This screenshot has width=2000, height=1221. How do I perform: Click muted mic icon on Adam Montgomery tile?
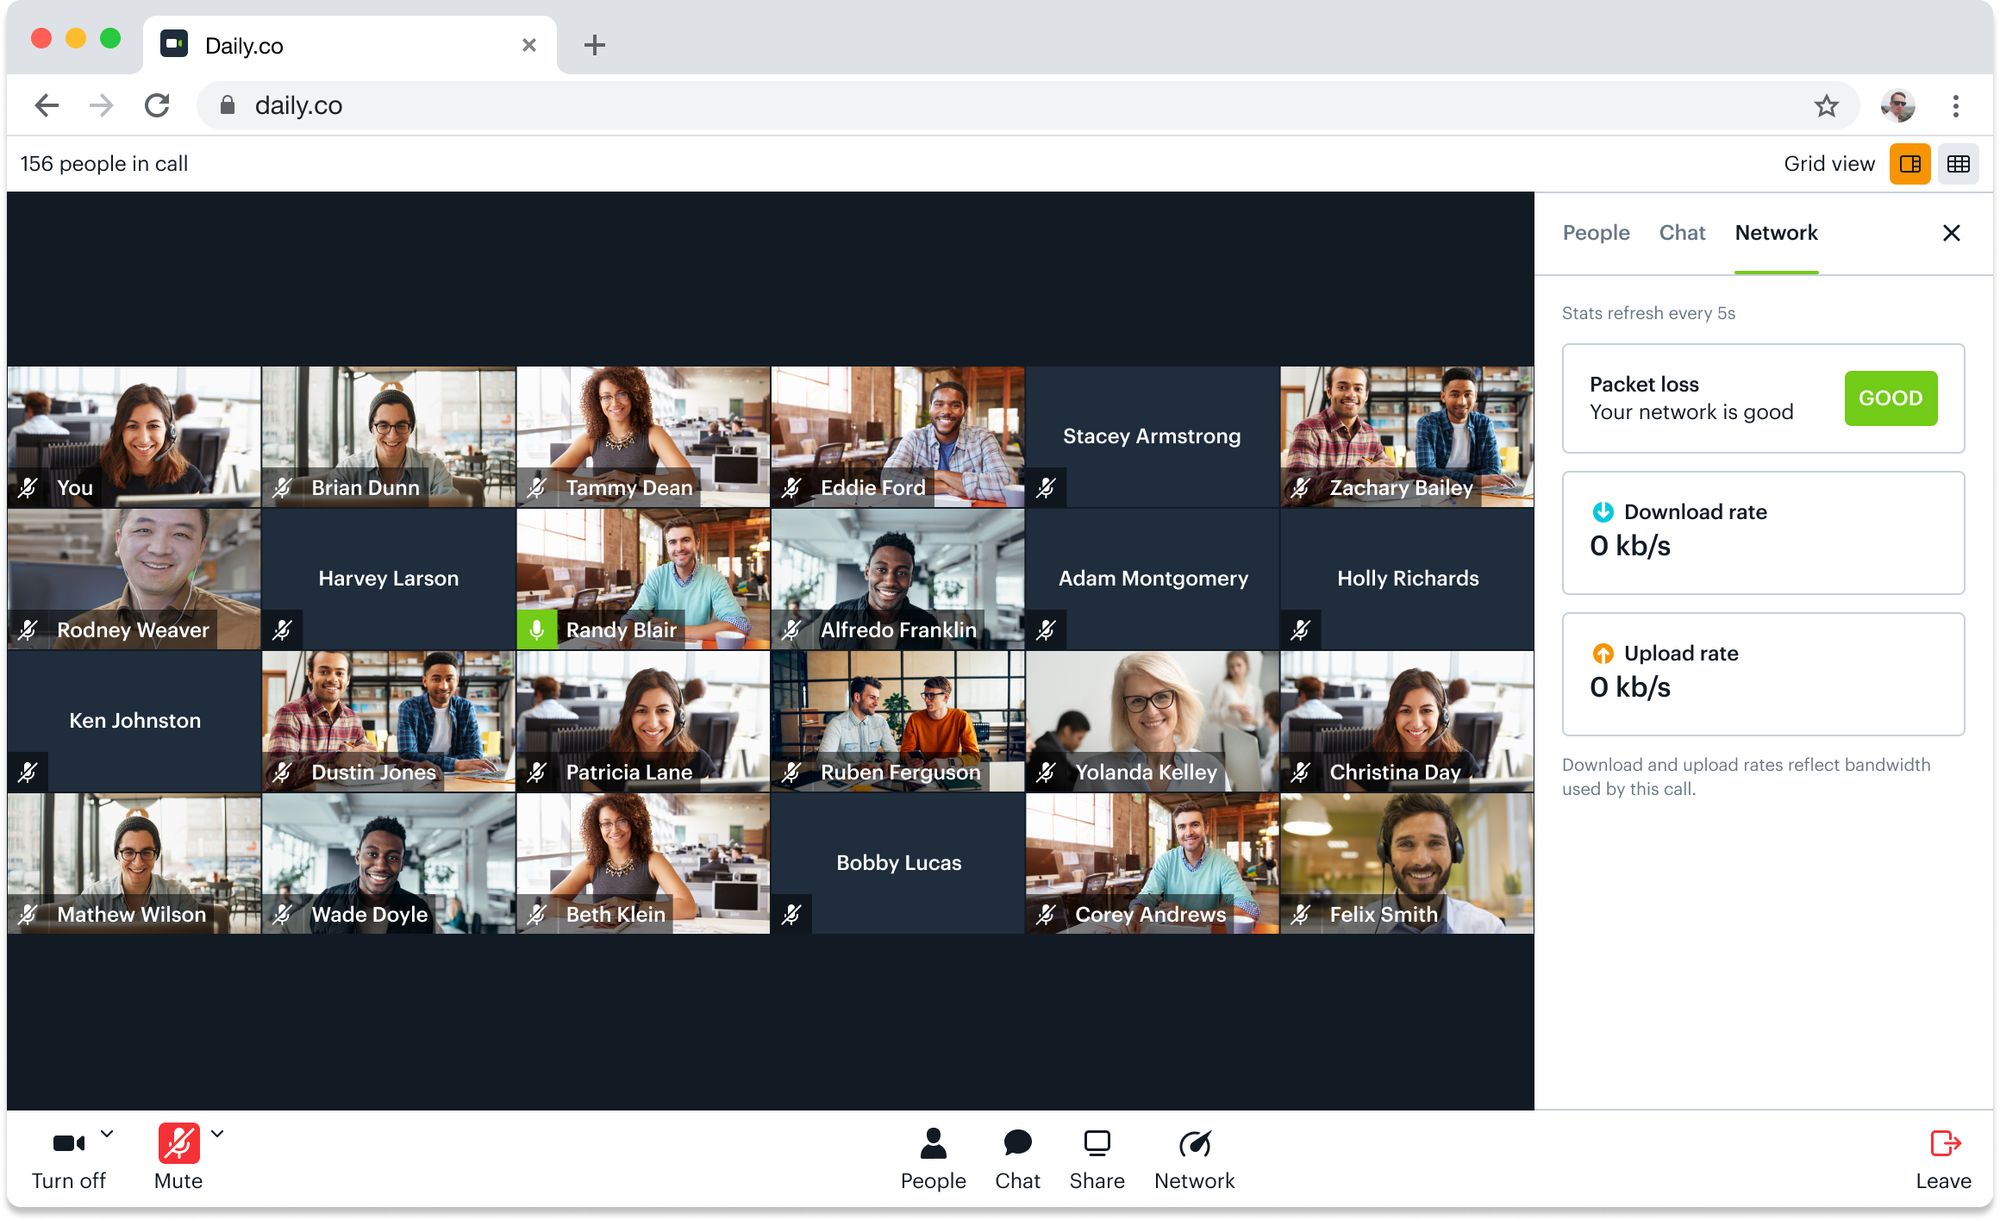(x=1046, y=630)
